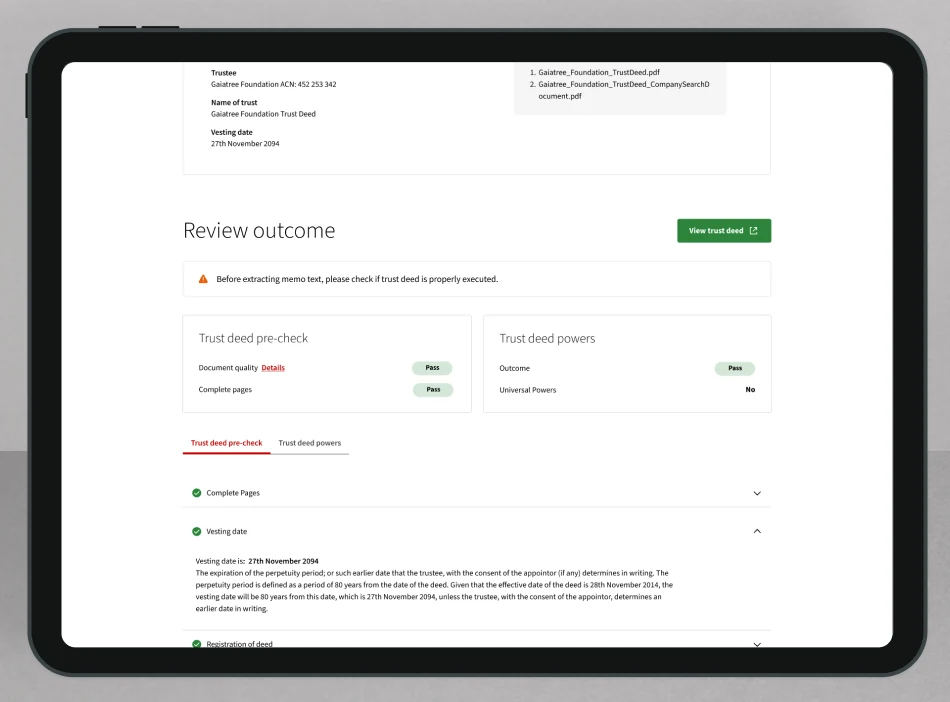Click the Review outcome heading
This screenshot has height=702, width=950.
pyautogui.click(x=259, y=231)
